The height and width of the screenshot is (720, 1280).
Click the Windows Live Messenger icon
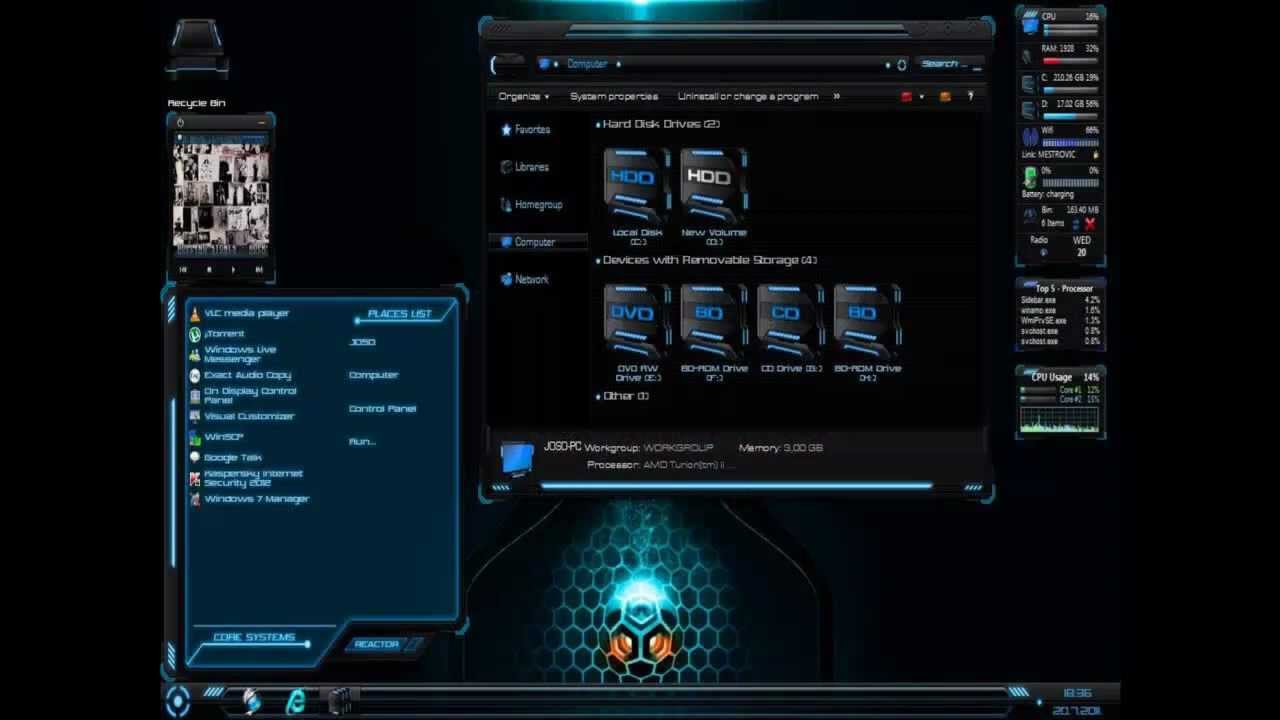click(x=195, y=354)
